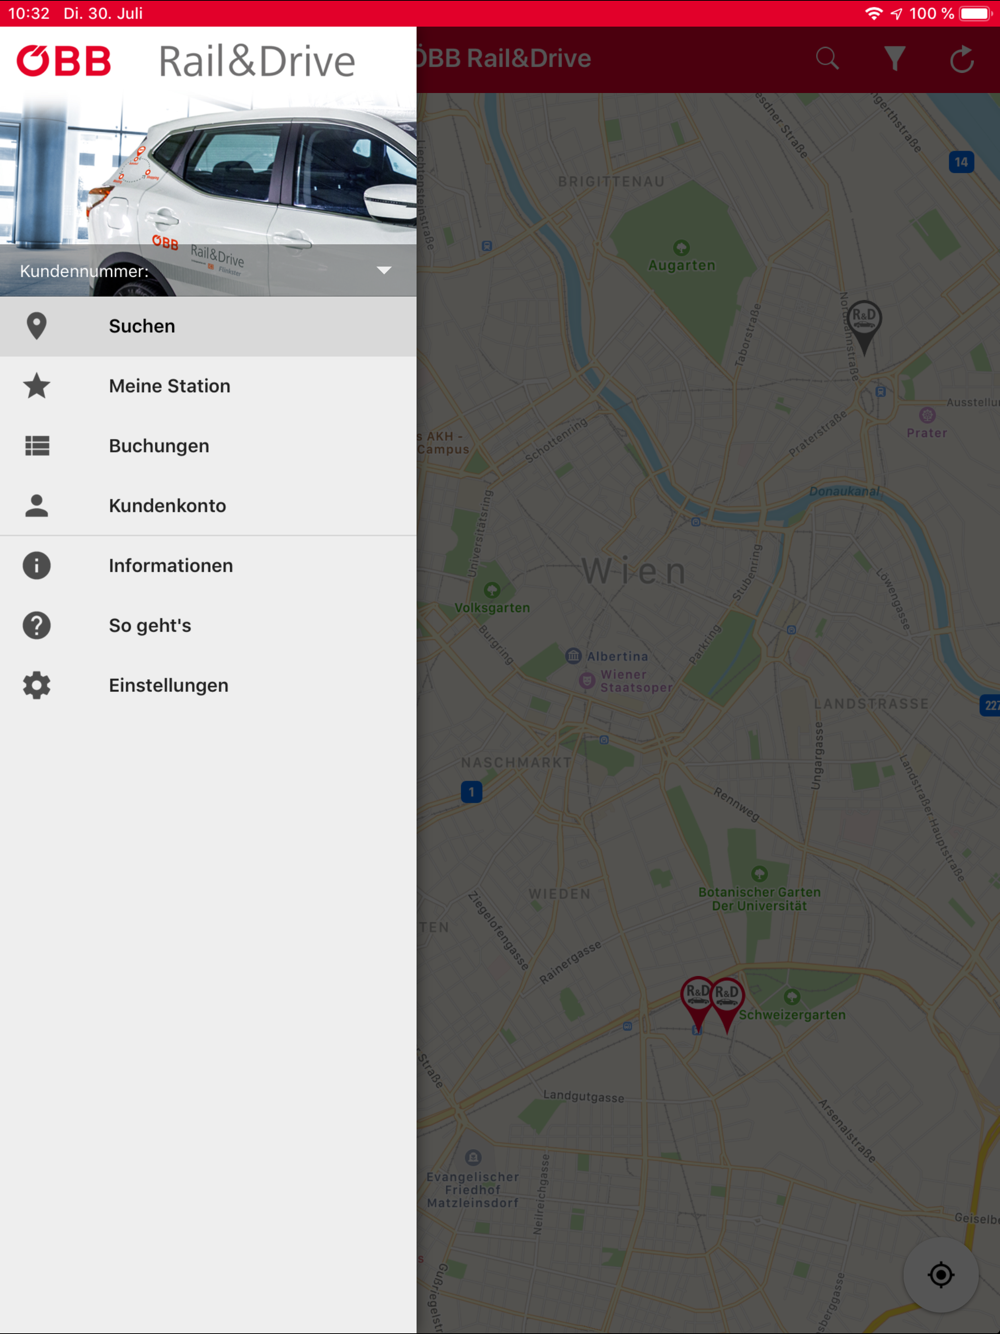Tap the Botanischer Garten map label
Image resolution: width=1000 pixels, height=1334 pixels.
(760, 899)
